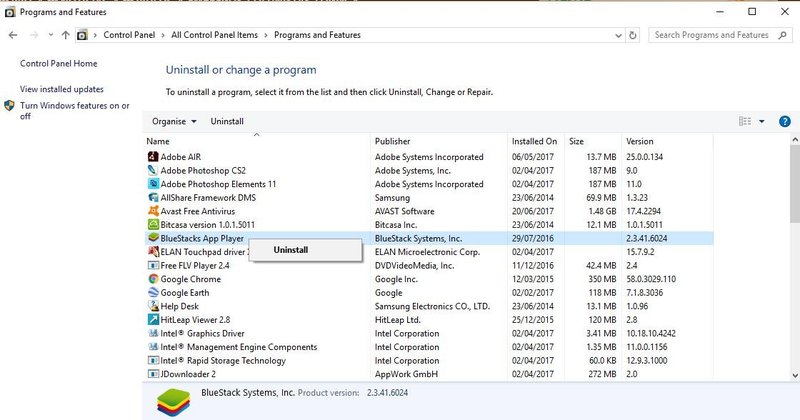Open View installed updates link
Screen dimensions: 800x420
[62, 89]
